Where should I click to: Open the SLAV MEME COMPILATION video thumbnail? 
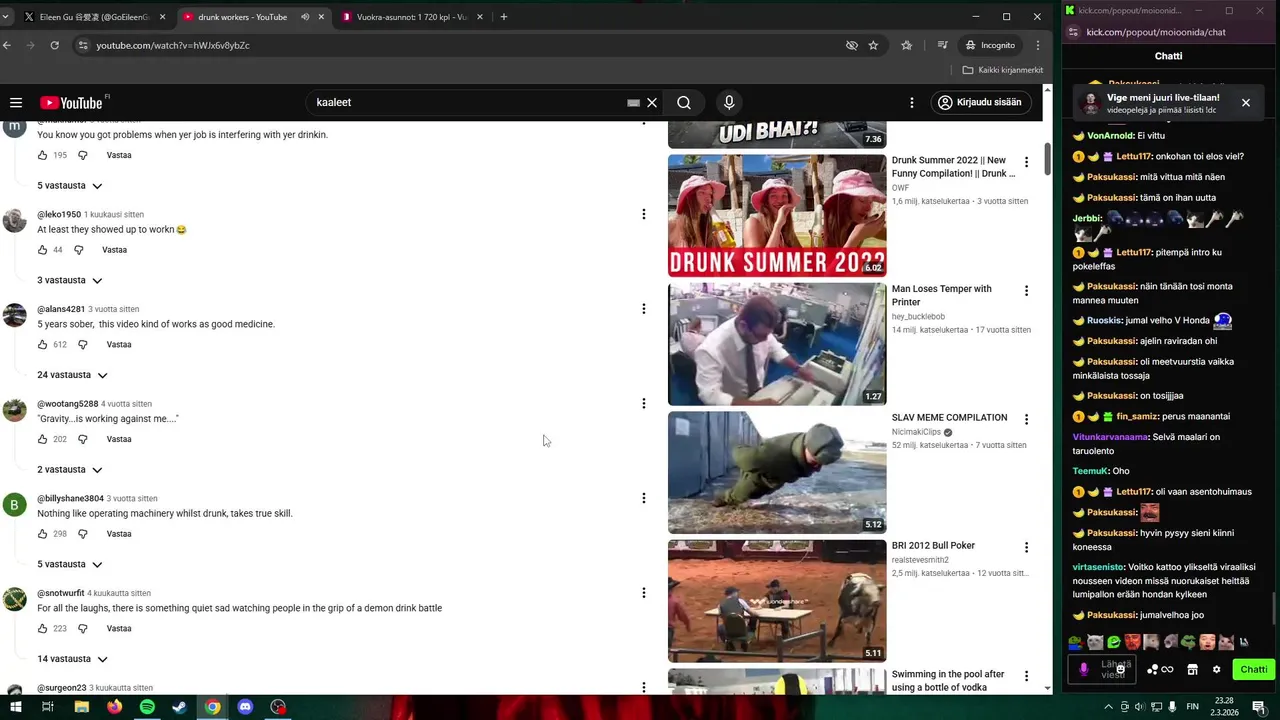point(777,472)
